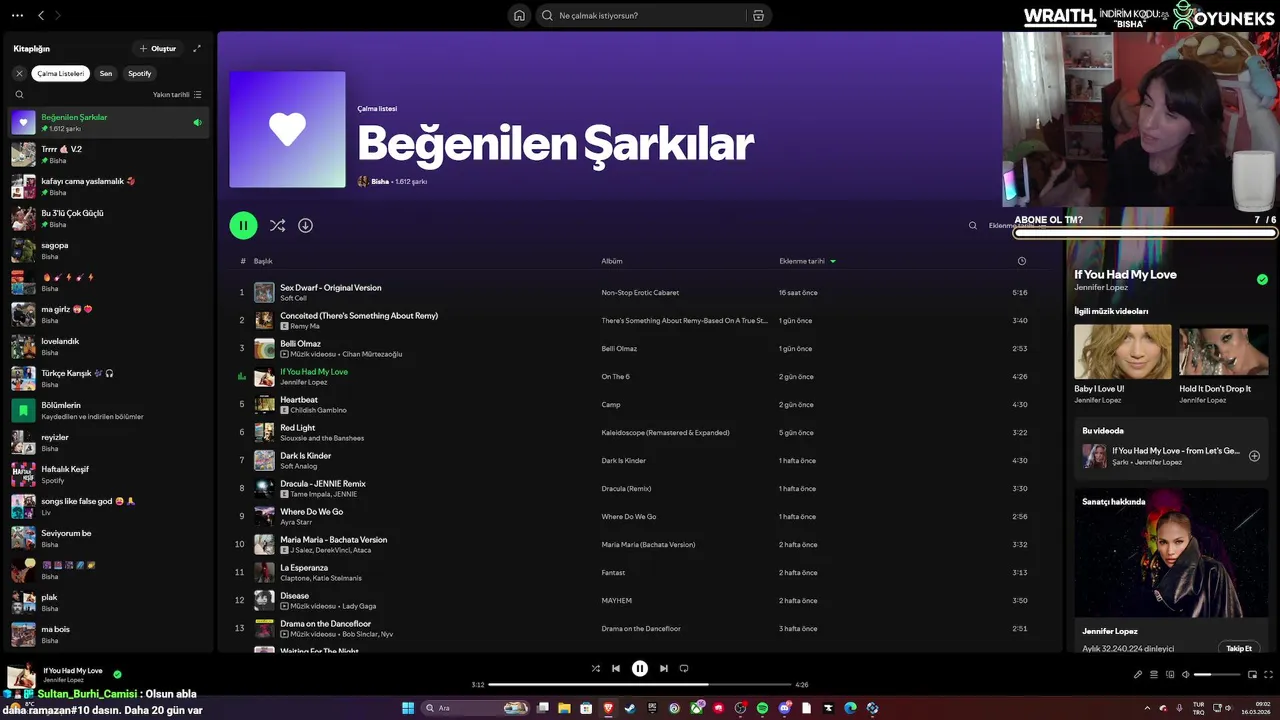Open the three-dot app menu
The width and height of the screenshot is (1280, 720).
tap(17, 15)
